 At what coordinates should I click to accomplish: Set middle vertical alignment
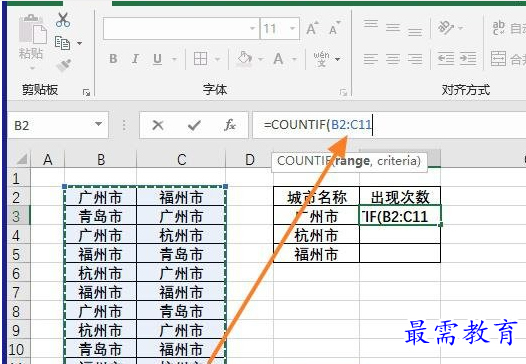click(393, 27)
